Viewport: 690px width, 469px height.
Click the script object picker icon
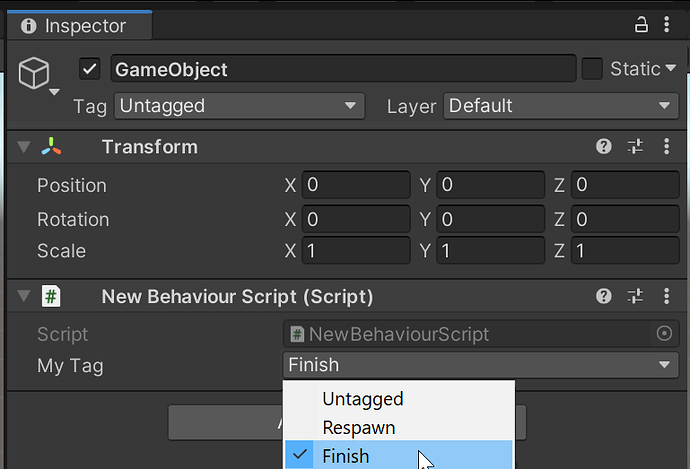coord(664,334)
